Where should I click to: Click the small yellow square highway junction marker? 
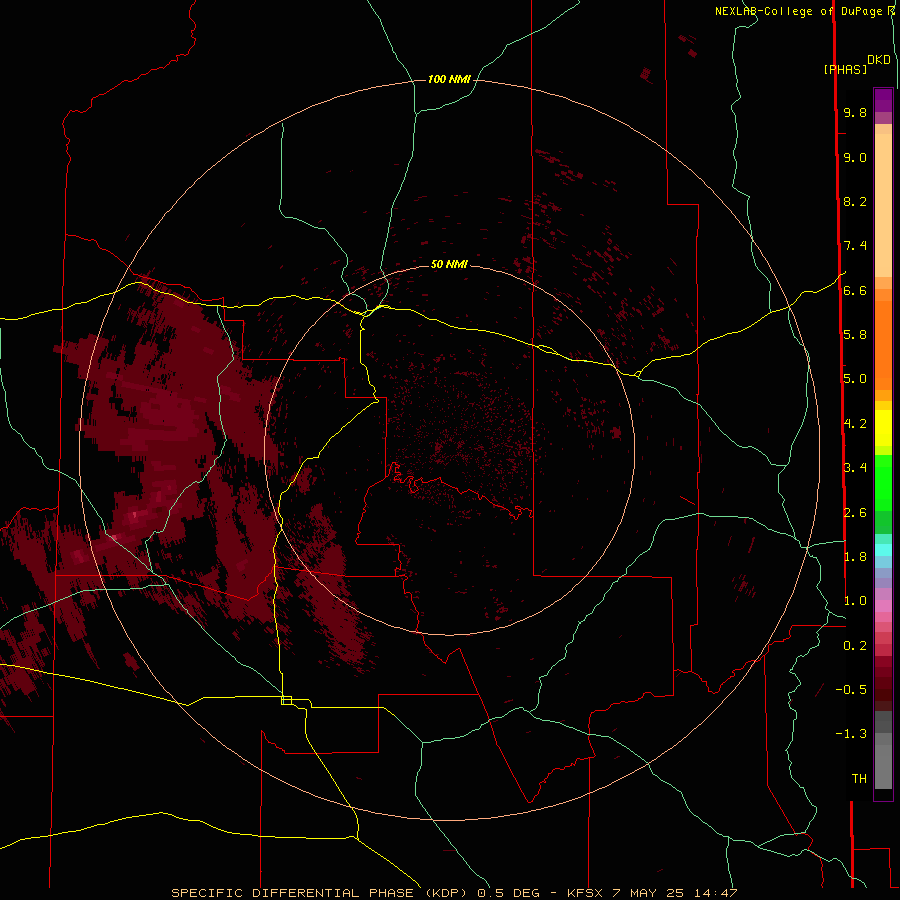pyautogui.click(x=286, y=700)
